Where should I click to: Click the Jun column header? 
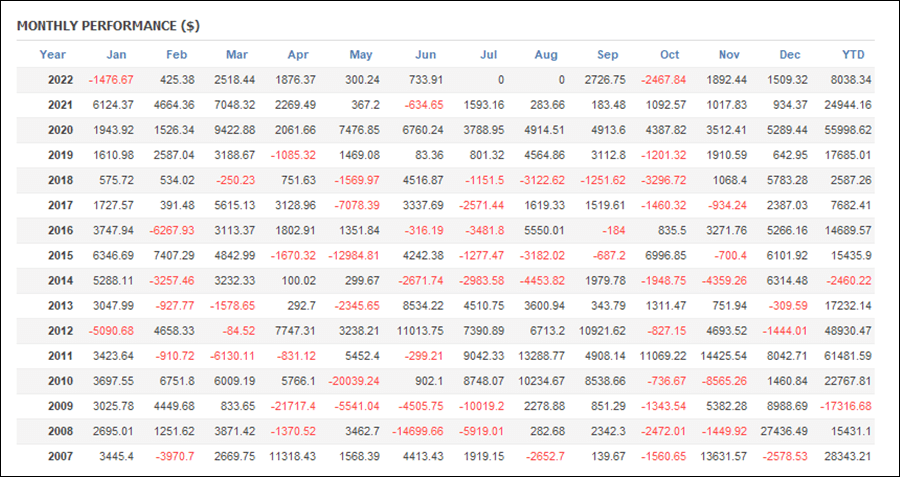coord(425,55)
